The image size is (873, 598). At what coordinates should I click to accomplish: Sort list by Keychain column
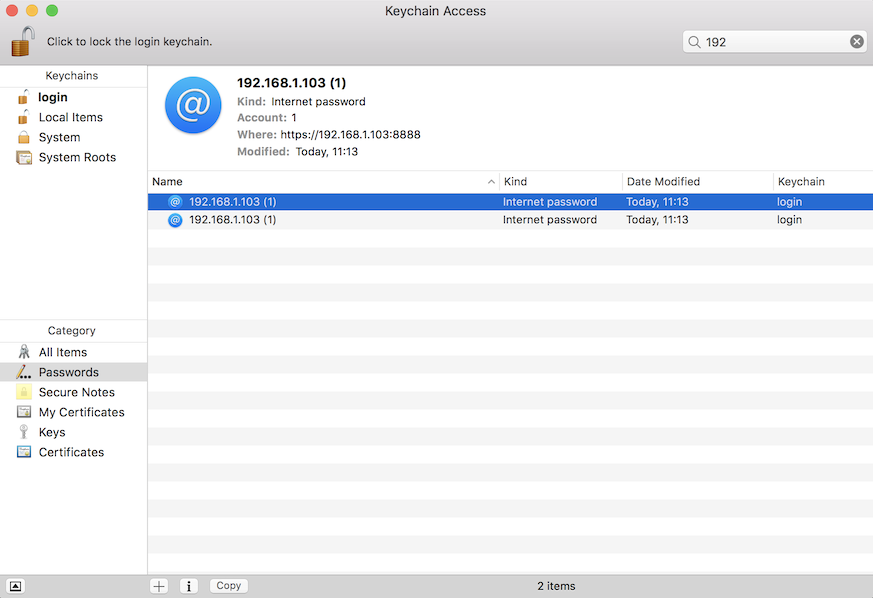click(x=823, y=182)
